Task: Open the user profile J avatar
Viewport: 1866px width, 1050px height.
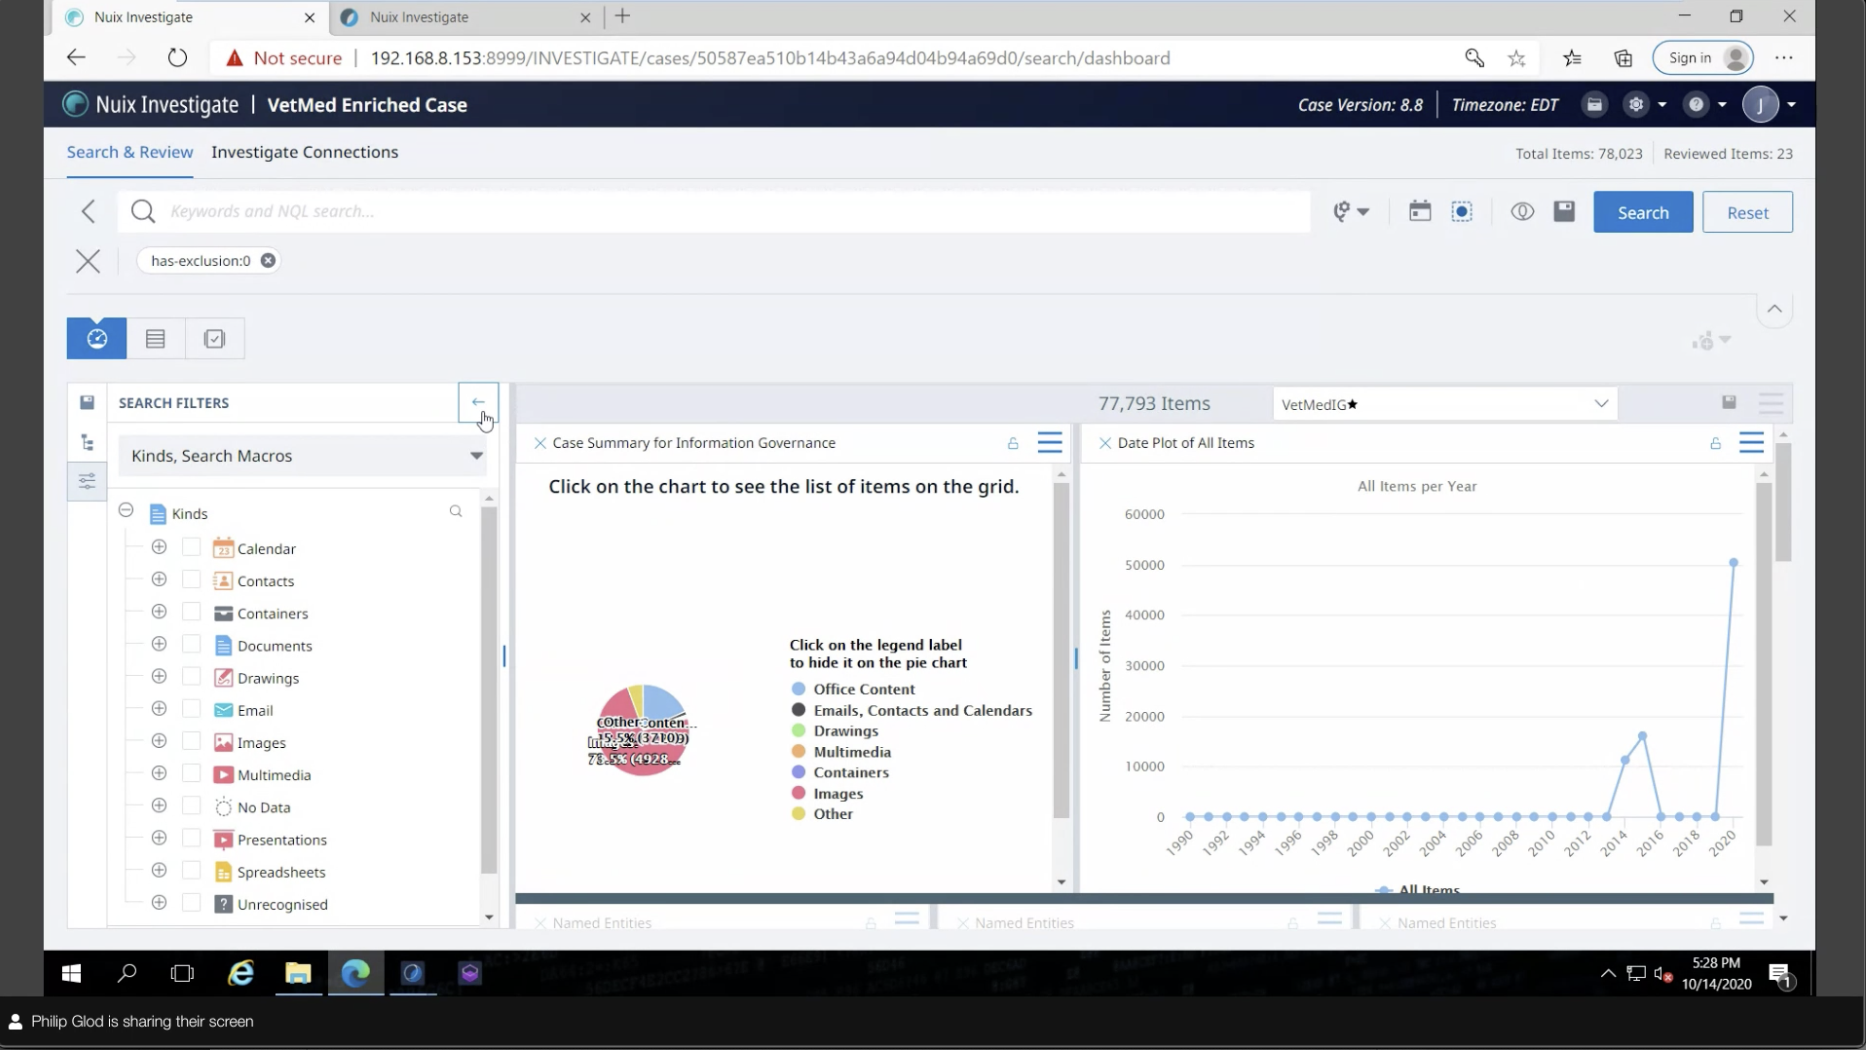Action: [1760, 104]
